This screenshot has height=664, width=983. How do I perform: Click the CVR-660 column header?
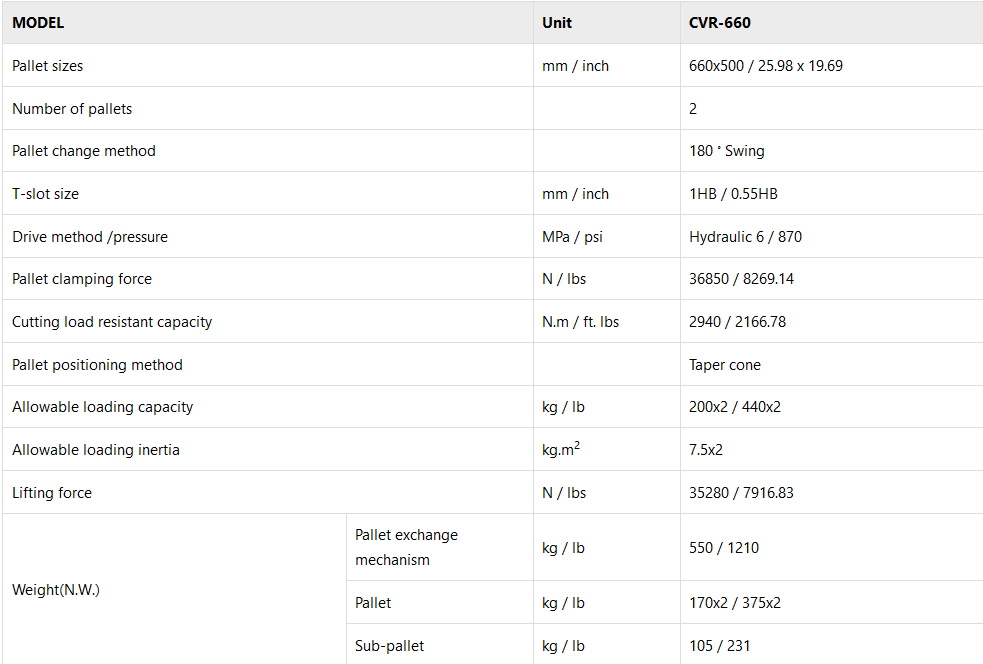tap(719, 23)
